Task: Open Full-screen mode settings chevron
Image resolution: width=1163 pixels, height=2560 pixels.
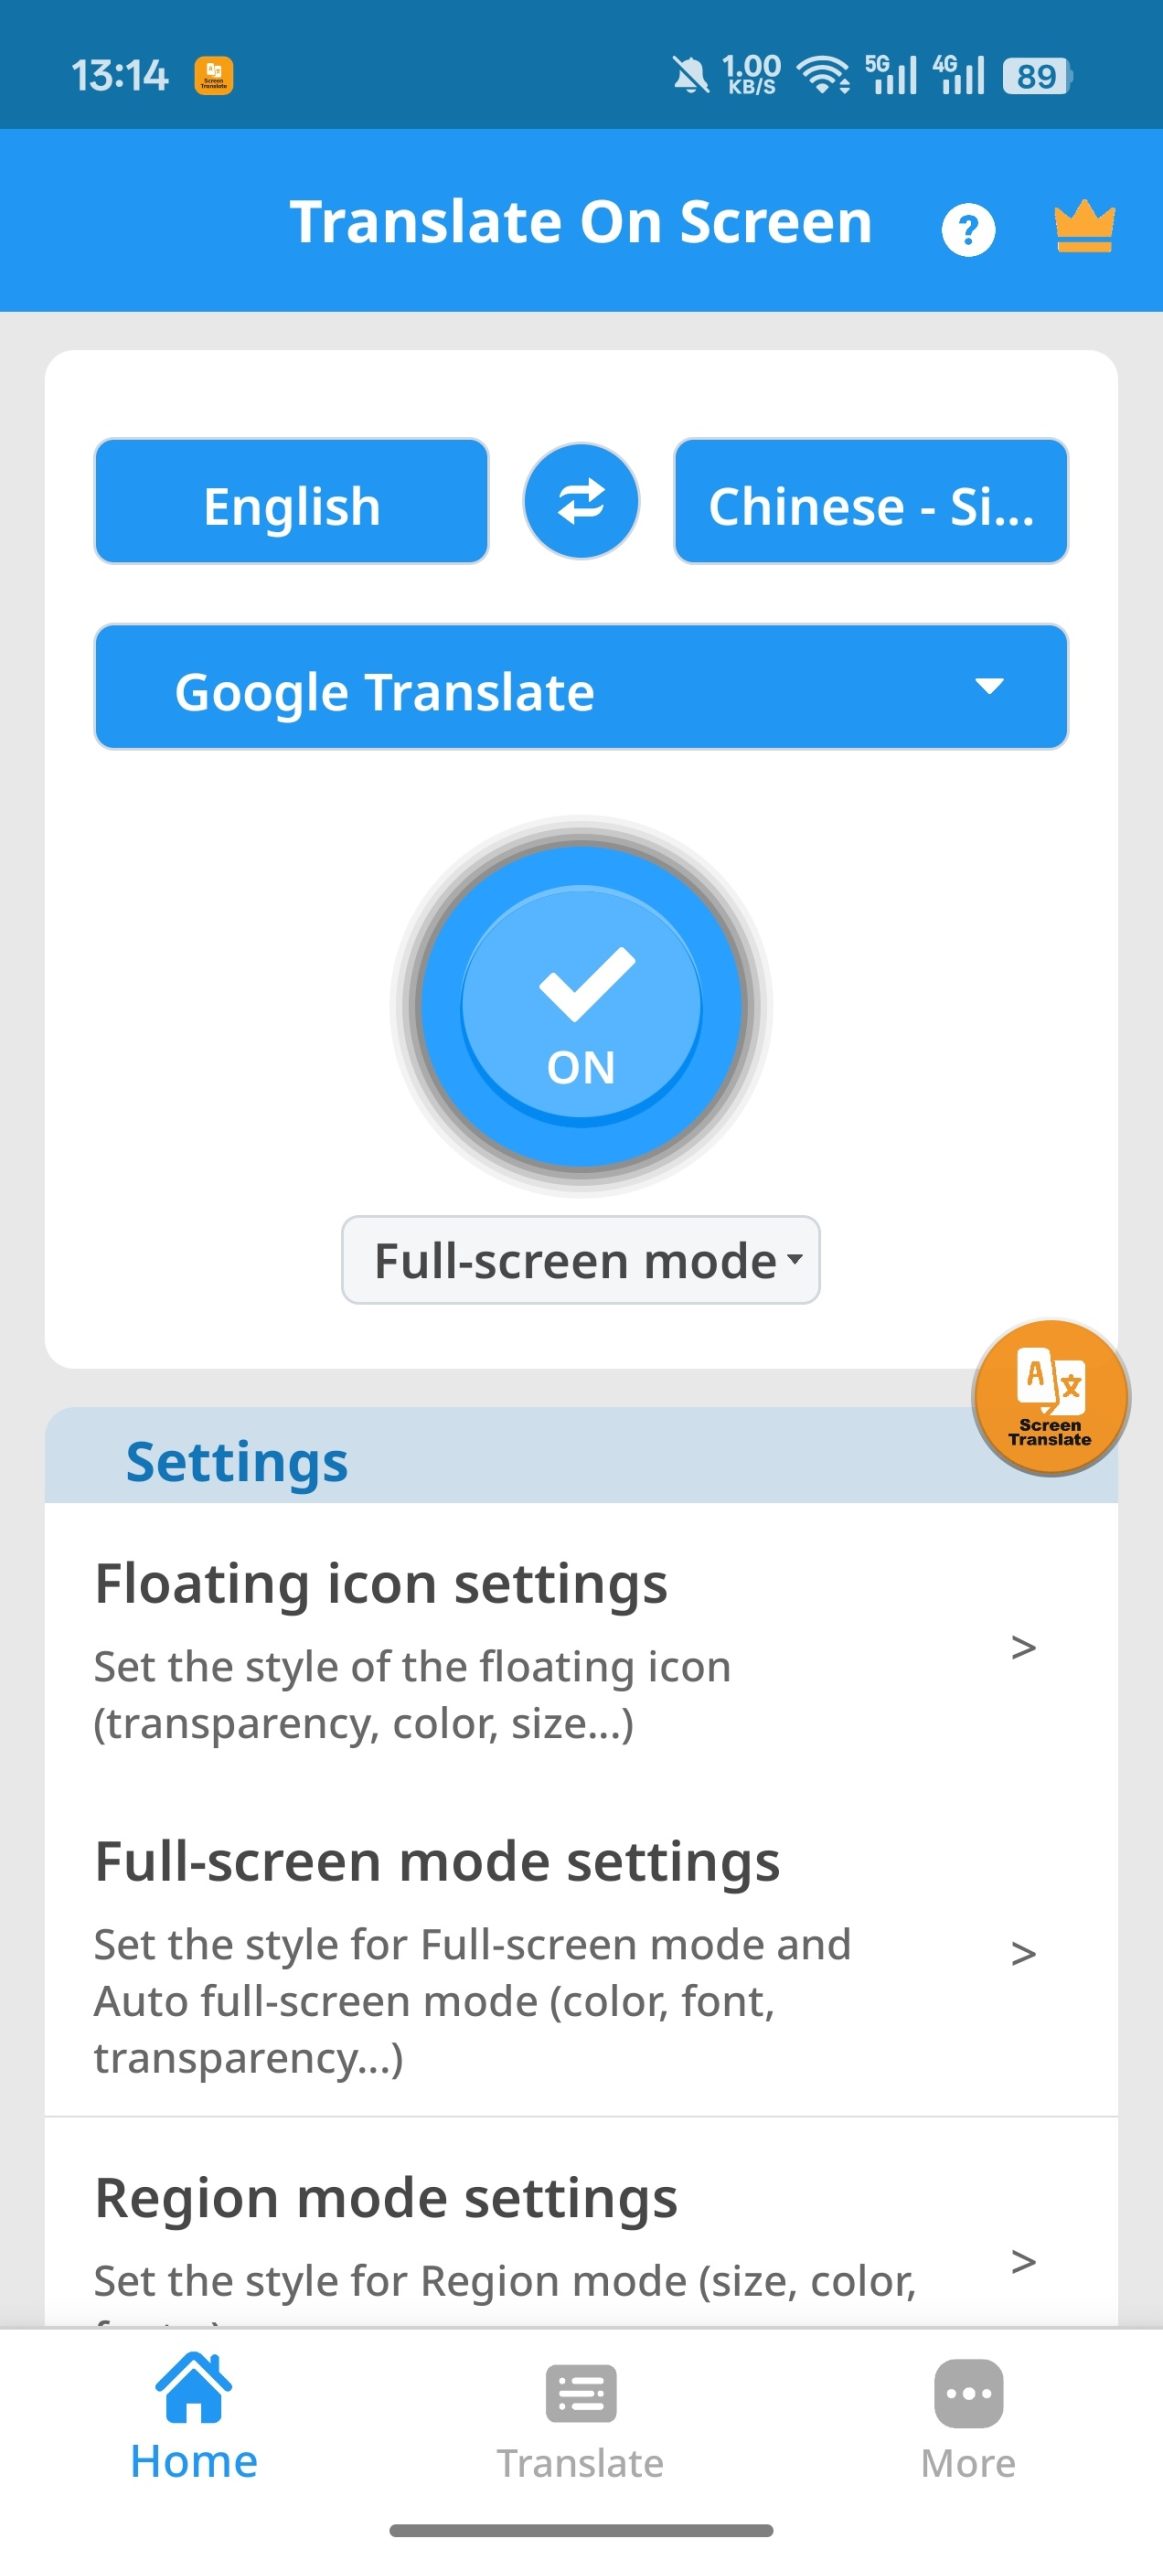Action: [x=1022, y=1953]
